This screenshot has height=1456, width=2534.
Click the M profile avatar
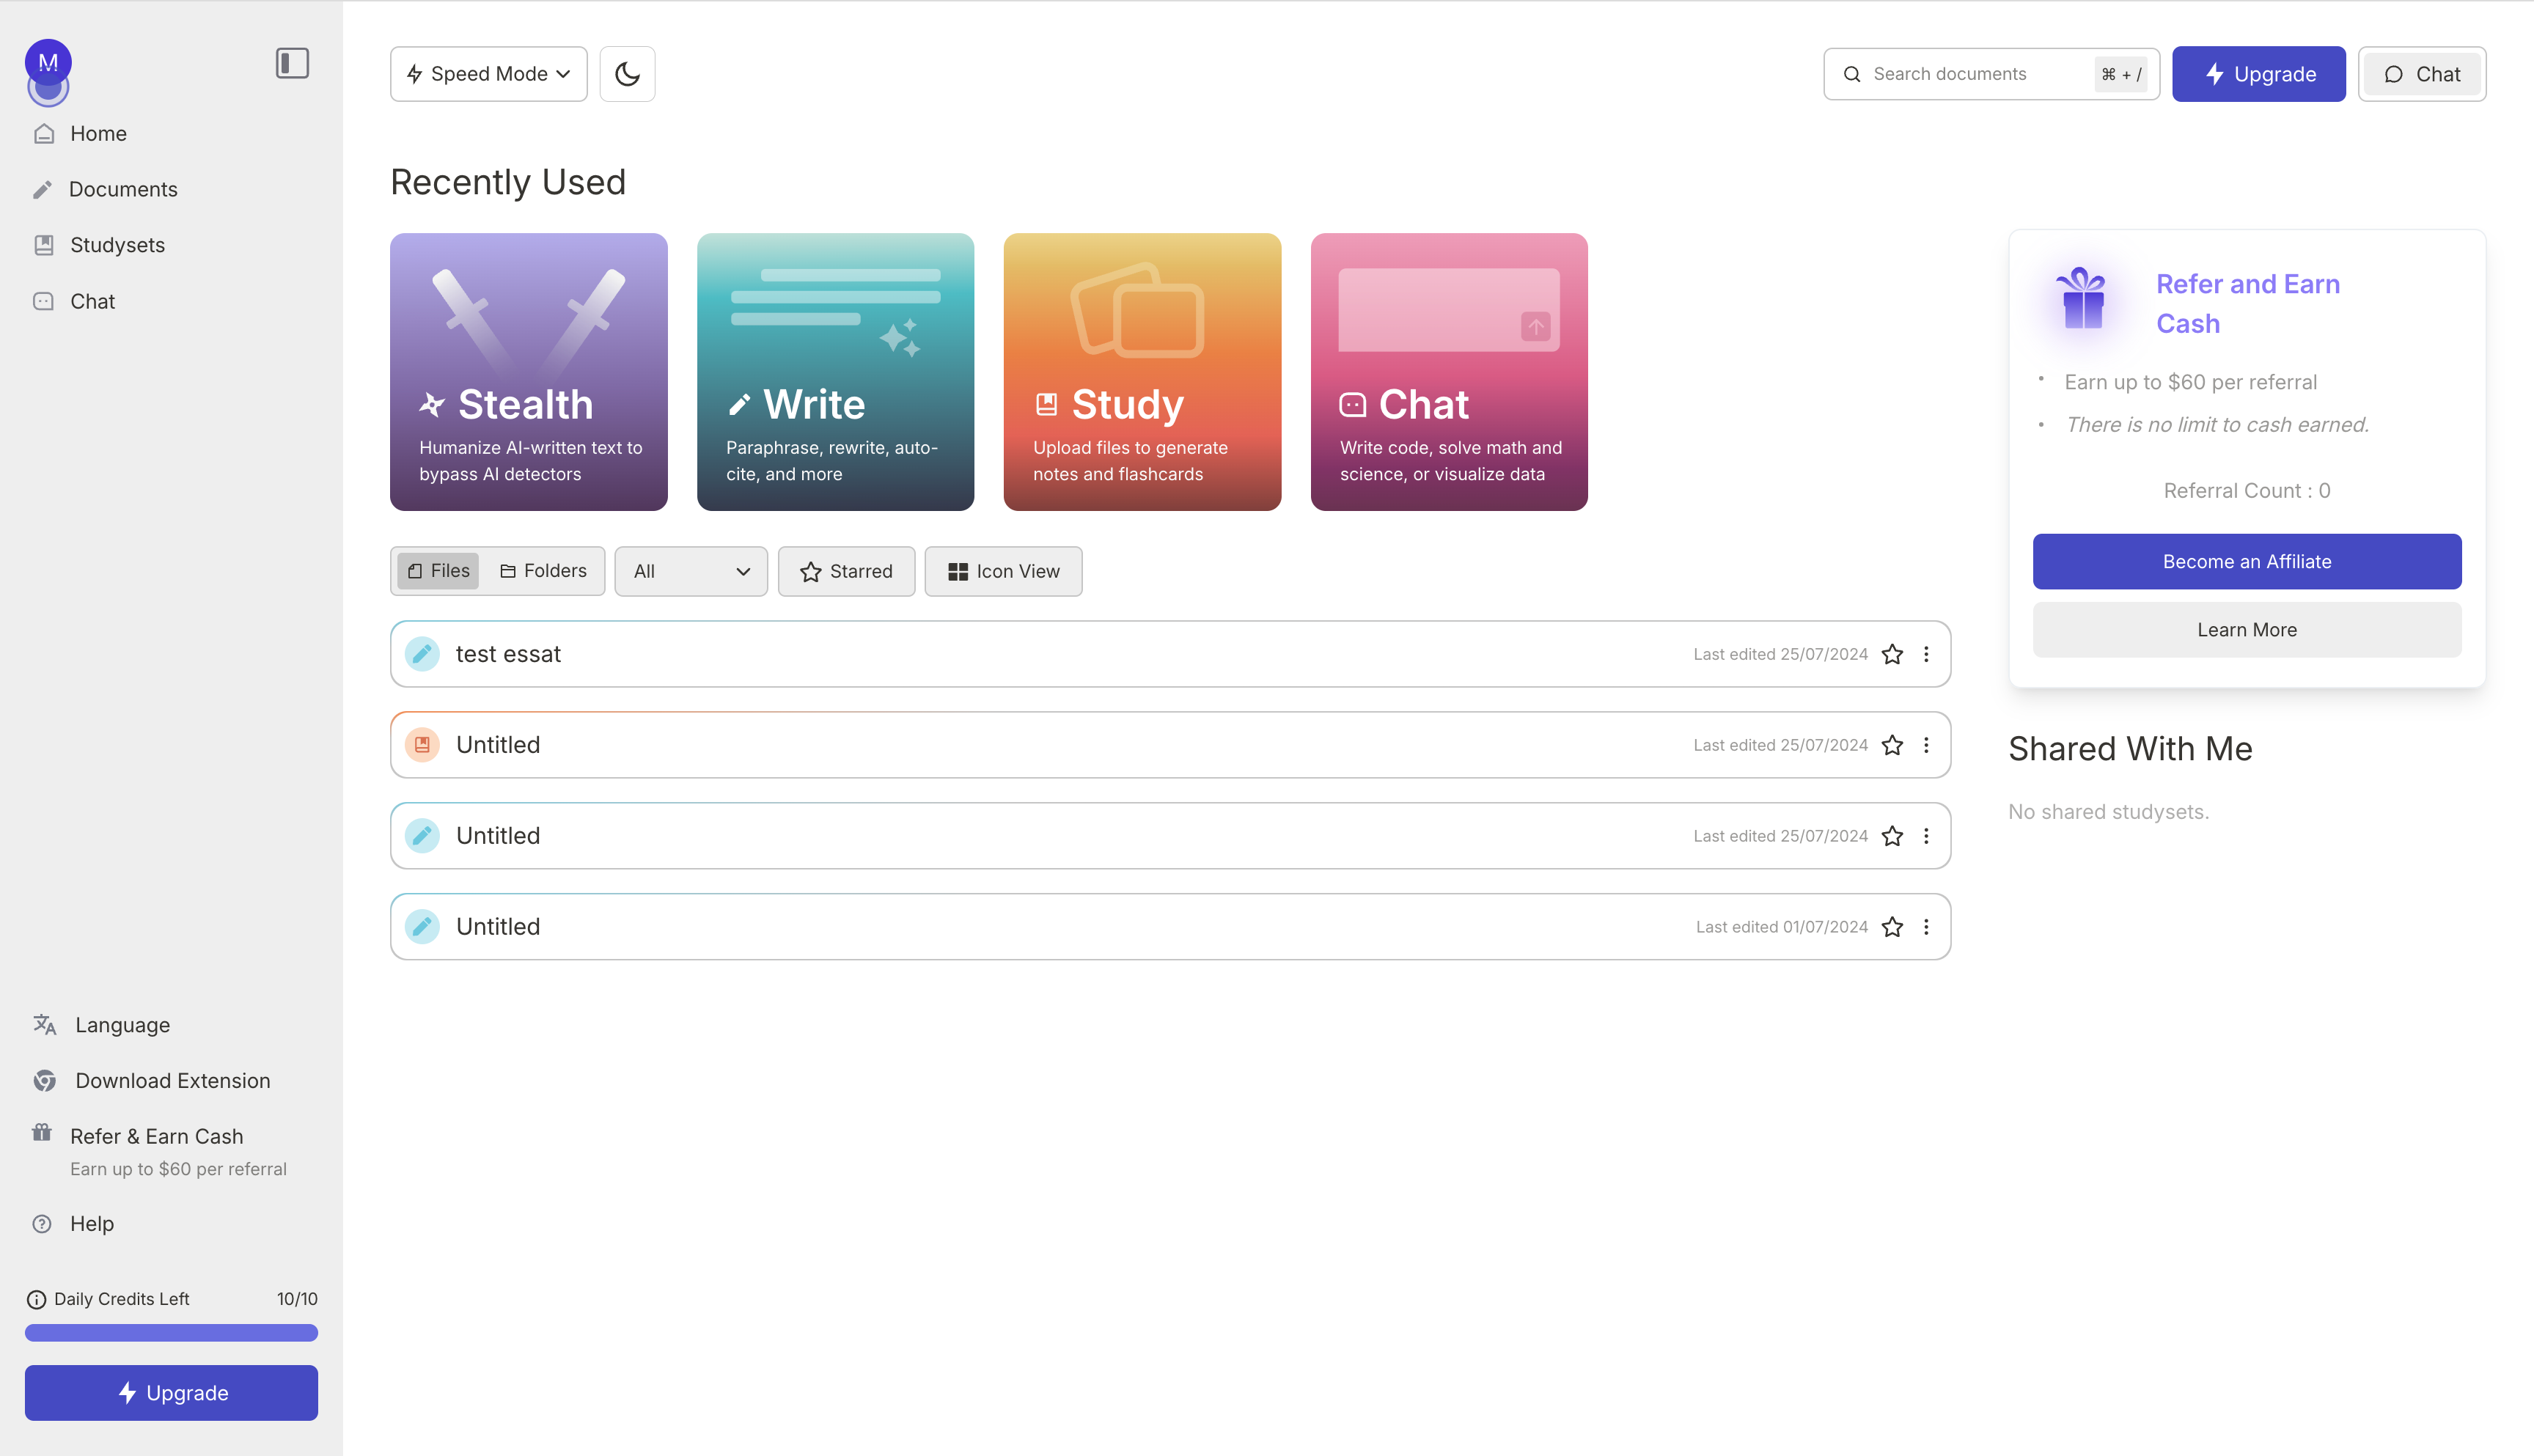[48, 62]
